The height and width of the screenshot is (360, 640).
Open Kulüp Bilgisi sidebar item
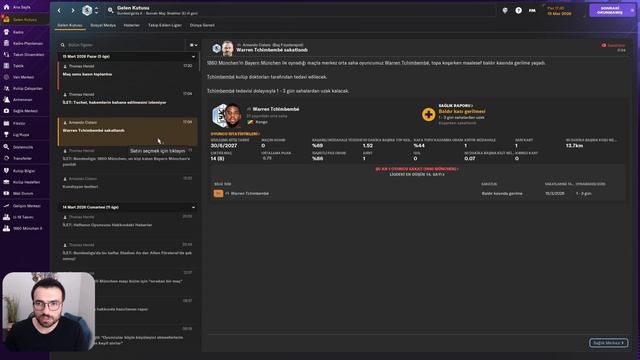click(24, 171)
